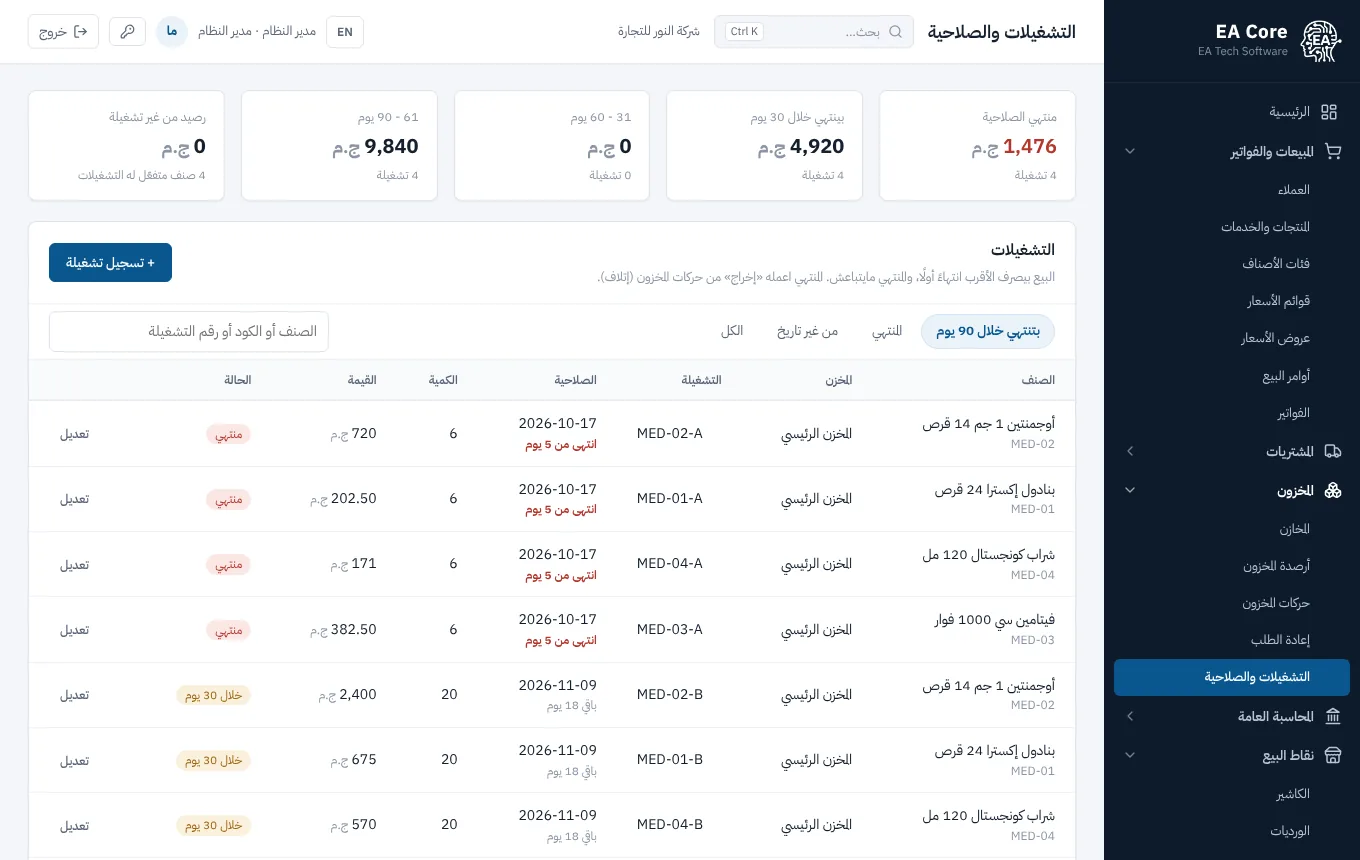Open the الرئيسية dashboard grid icon

coord(1329,112)
